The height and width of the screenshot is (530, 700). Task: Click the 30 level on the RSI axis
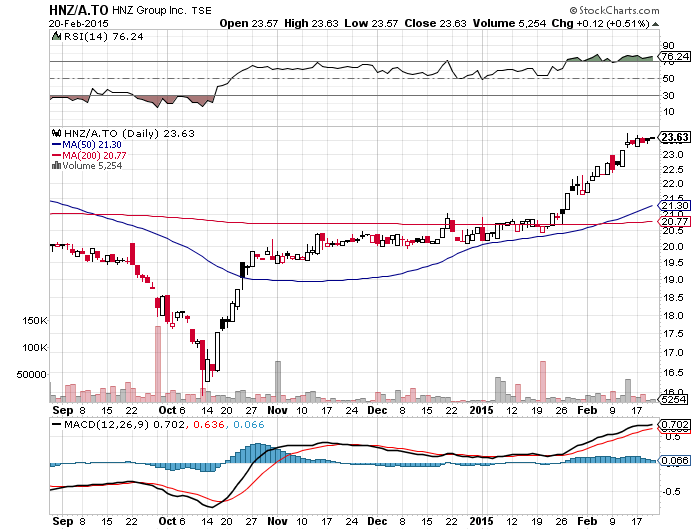pyautogui.click(x=668, y=96)
